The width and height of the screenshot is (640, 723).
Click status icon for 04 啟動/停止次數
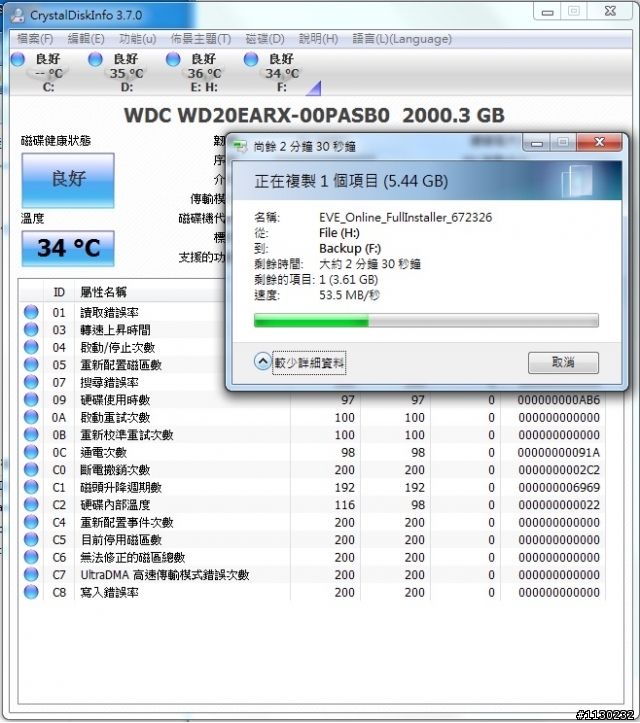point(31,347)
